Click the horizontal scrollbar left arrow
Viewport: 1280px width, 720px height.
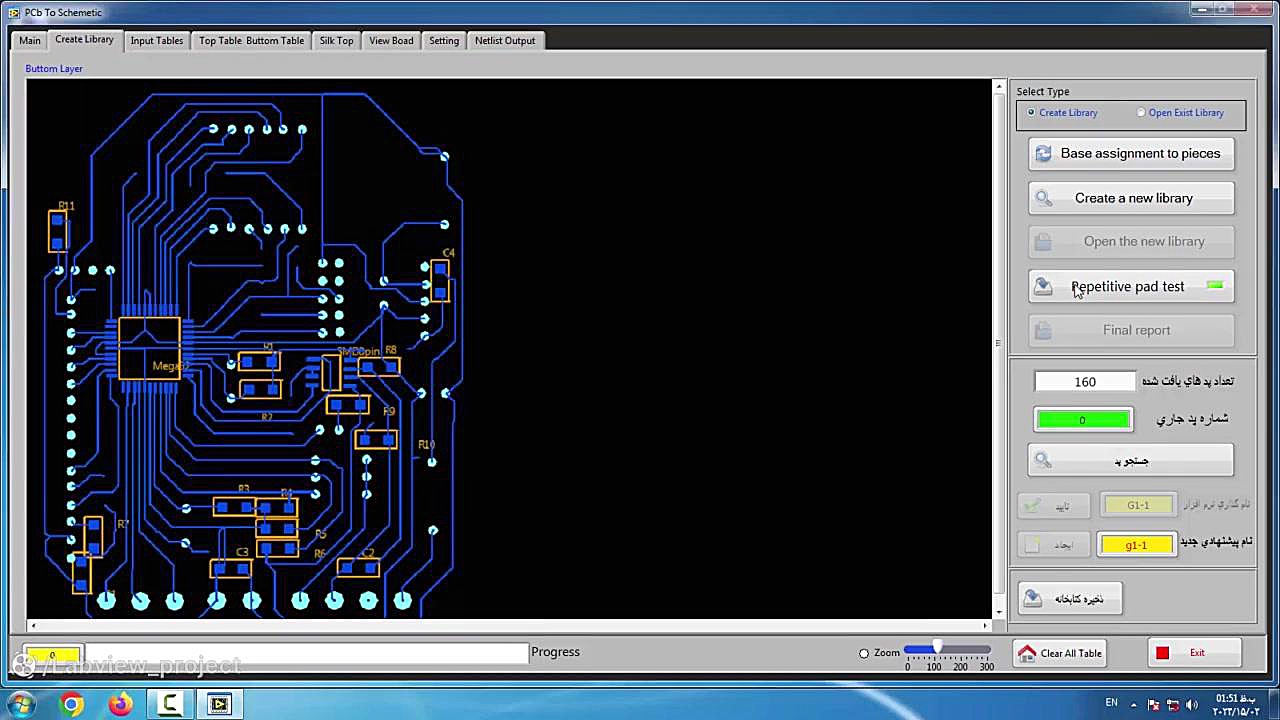[x=32, y=626]
